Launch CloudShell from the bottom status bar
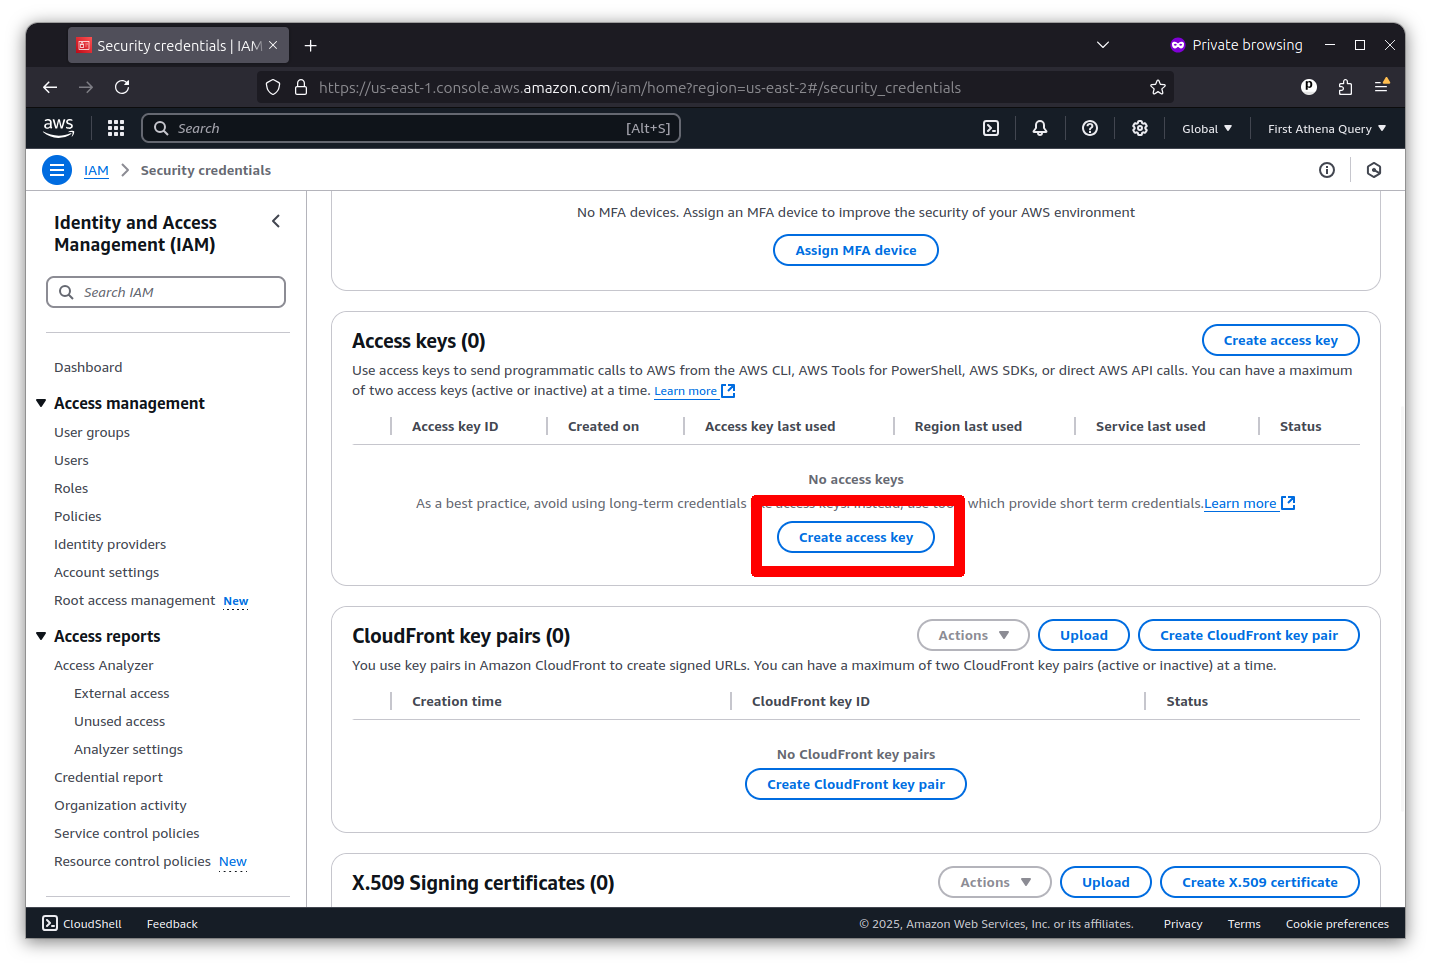The height and width of the screenshot is (967, 1431). 81,923
